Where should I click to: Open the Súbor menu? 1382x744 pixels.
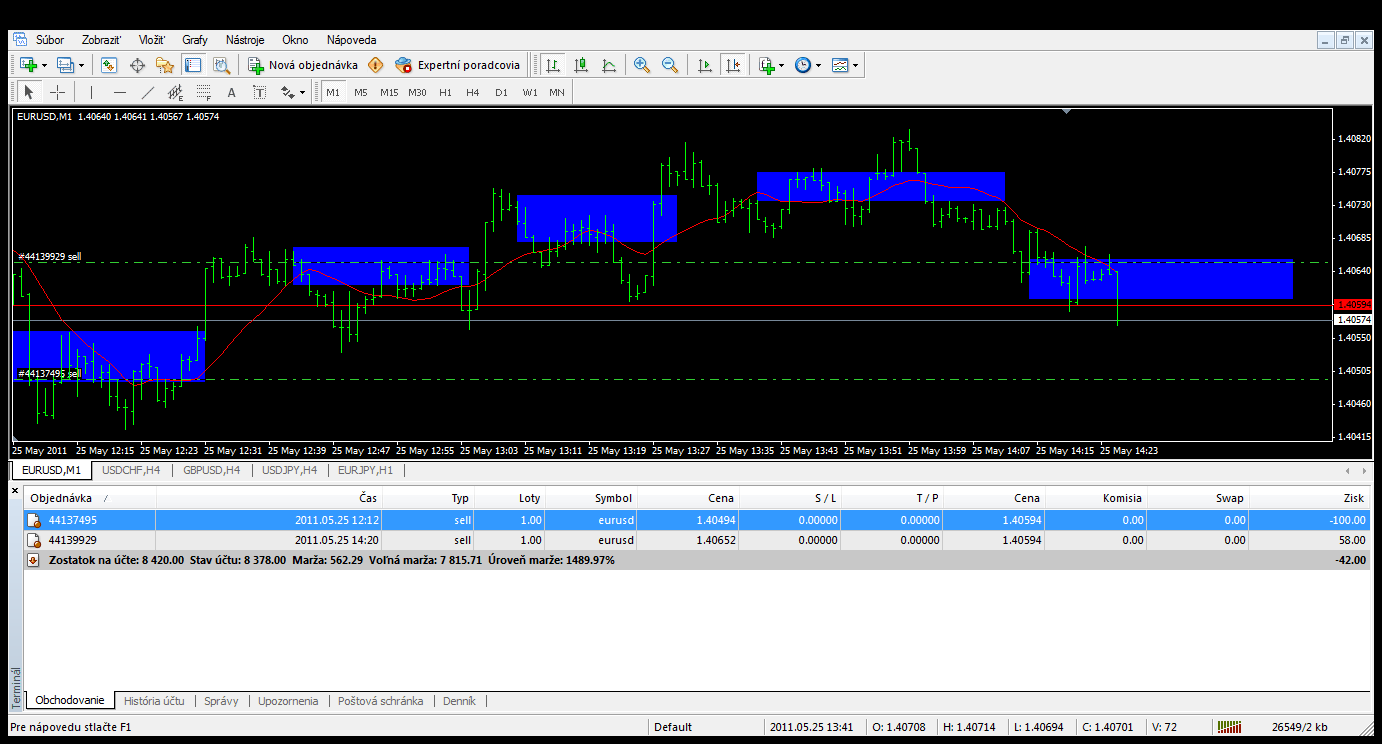[50, 40]
